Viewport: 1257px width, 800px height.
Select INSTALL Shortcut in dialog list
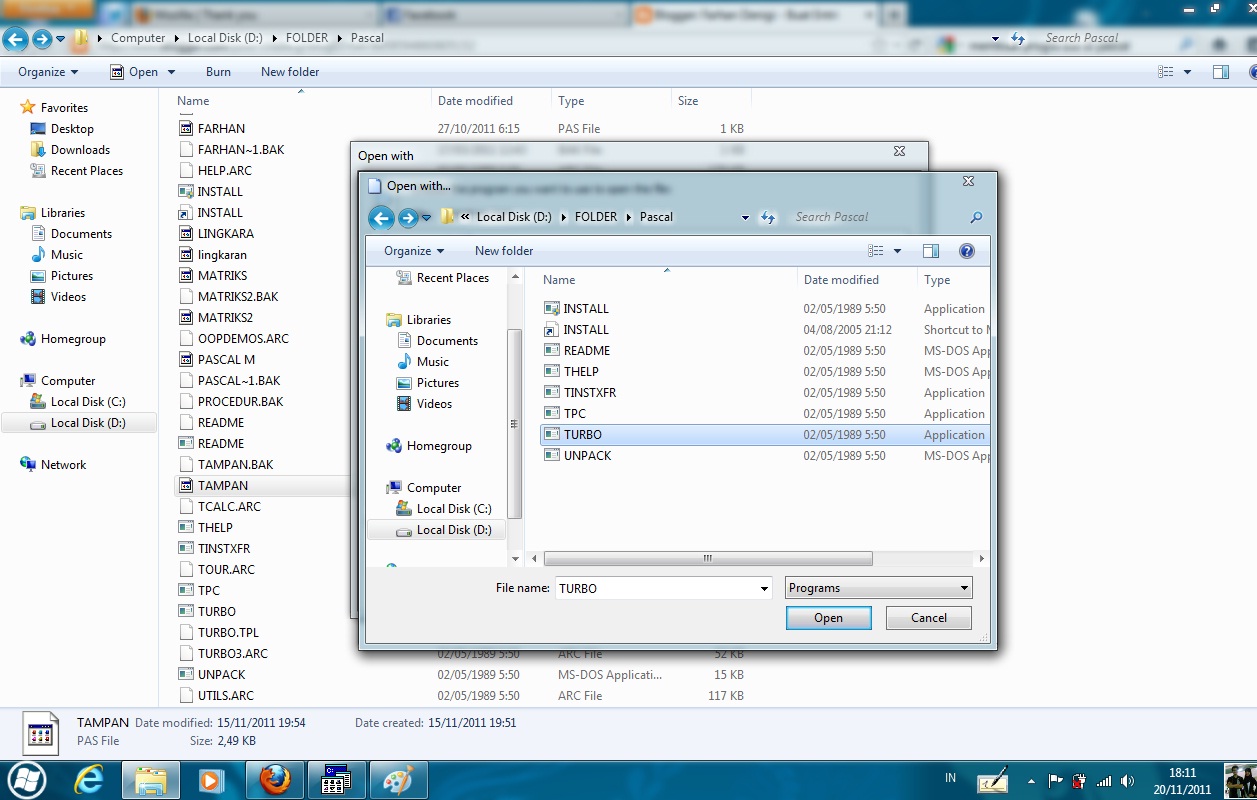(x=765, y=330)
